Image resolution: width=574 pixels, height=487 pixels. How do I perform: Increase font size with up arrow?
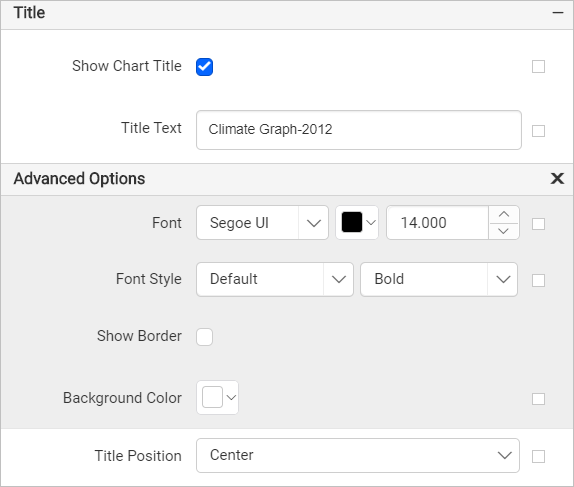504,215
